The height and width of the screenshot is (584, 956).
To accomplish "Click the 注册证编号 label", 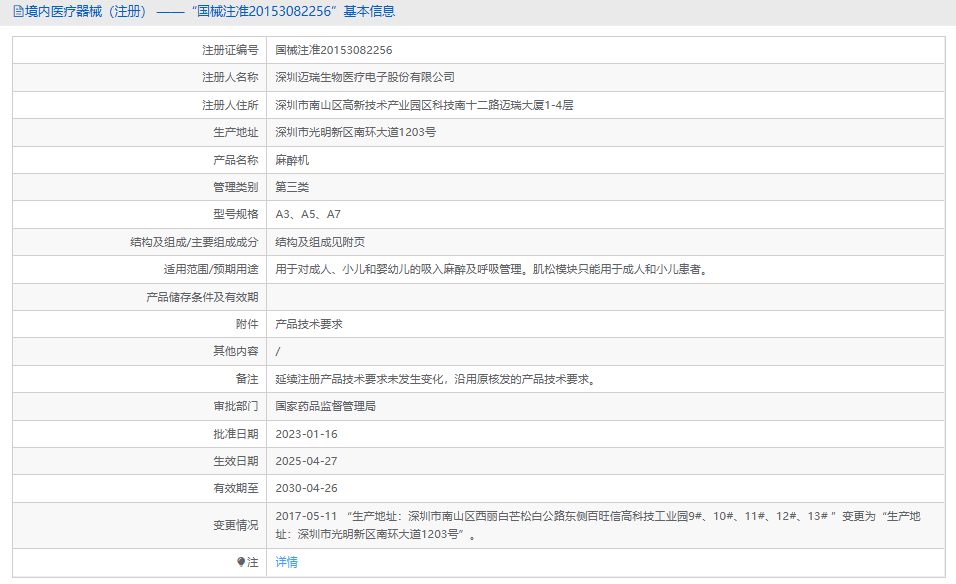I will pos(230,50).
